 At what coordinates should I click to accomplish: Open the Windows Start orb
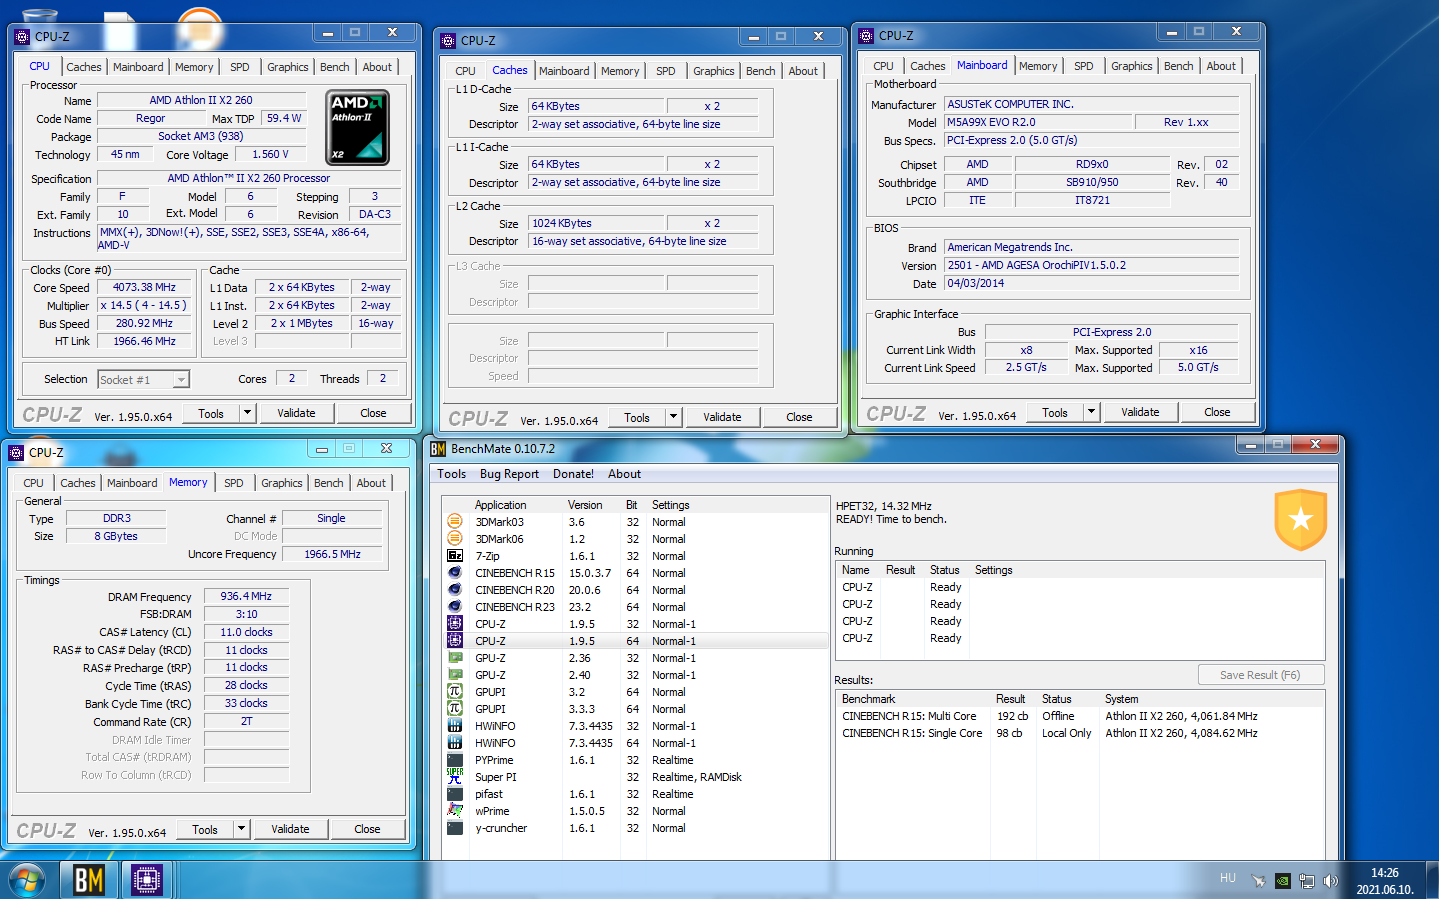pyautogui.click(x=26, y=881)
